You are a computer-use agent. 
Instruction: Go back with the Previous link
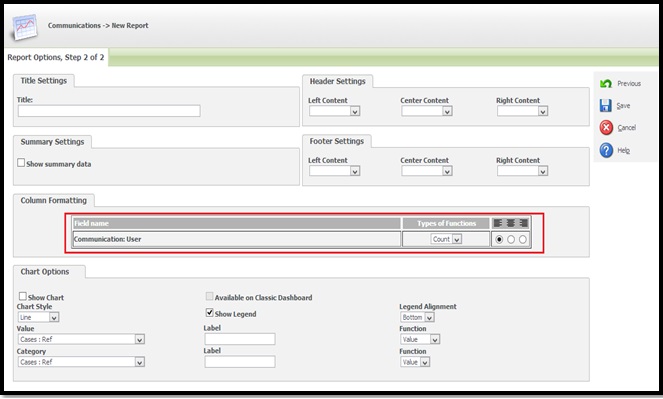pyautogui.click(x=629, y=84)
